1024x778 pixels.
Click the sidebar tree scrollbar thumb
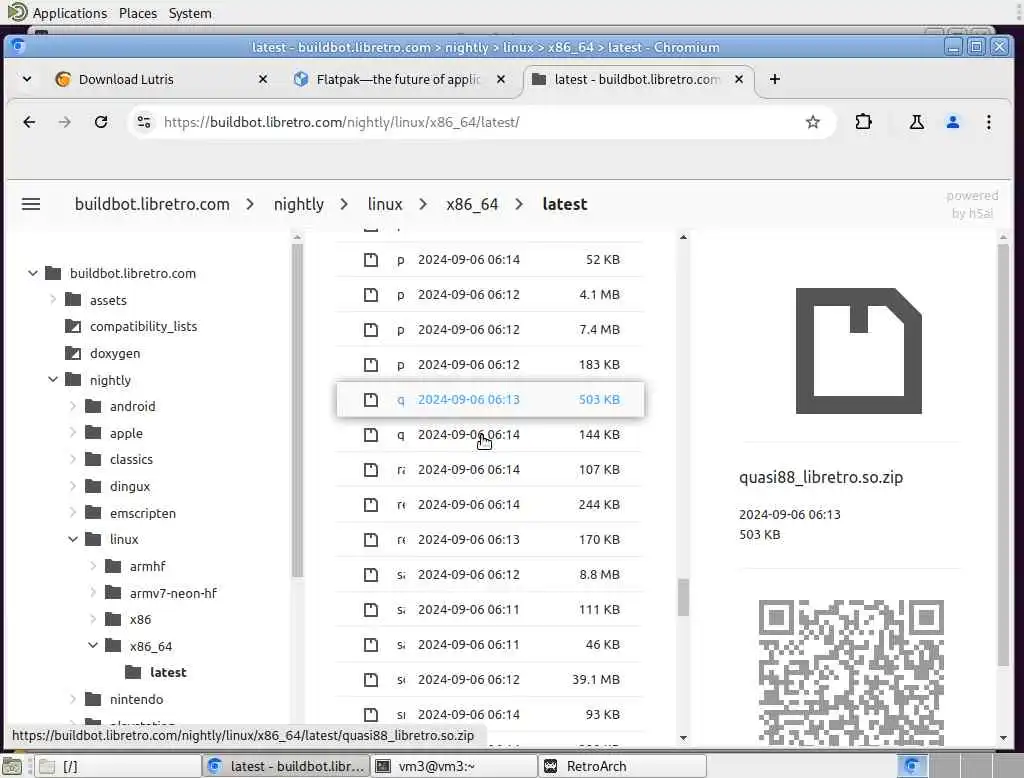click(x=297, y=410)
